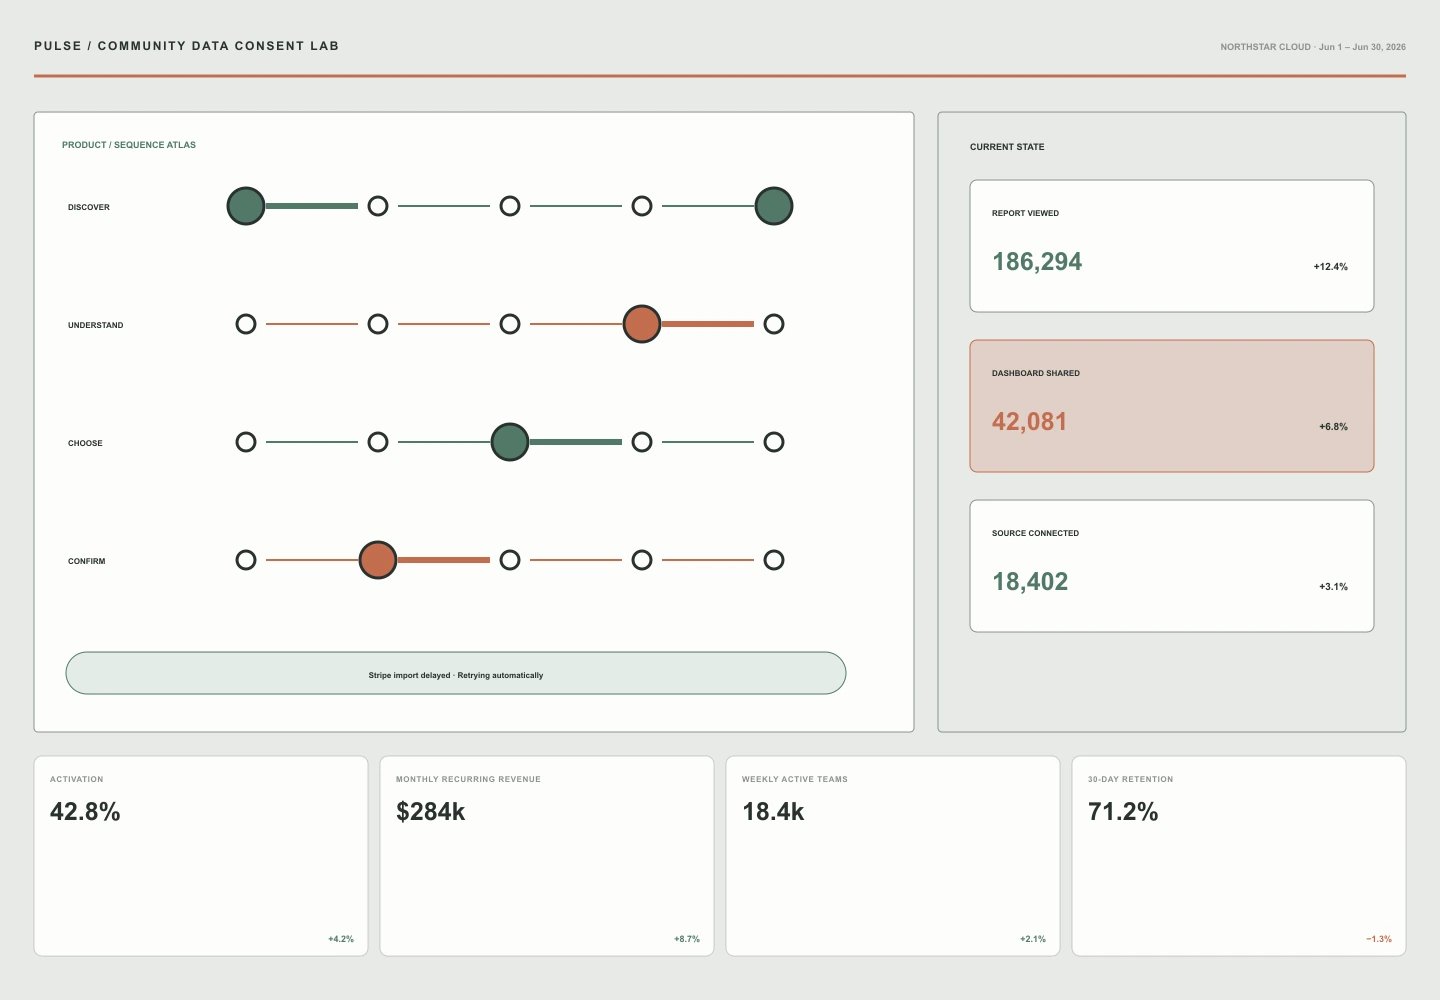Click the Current State panel heading
This screenshot has height=1000, width=1440.
click(1007, 147)
